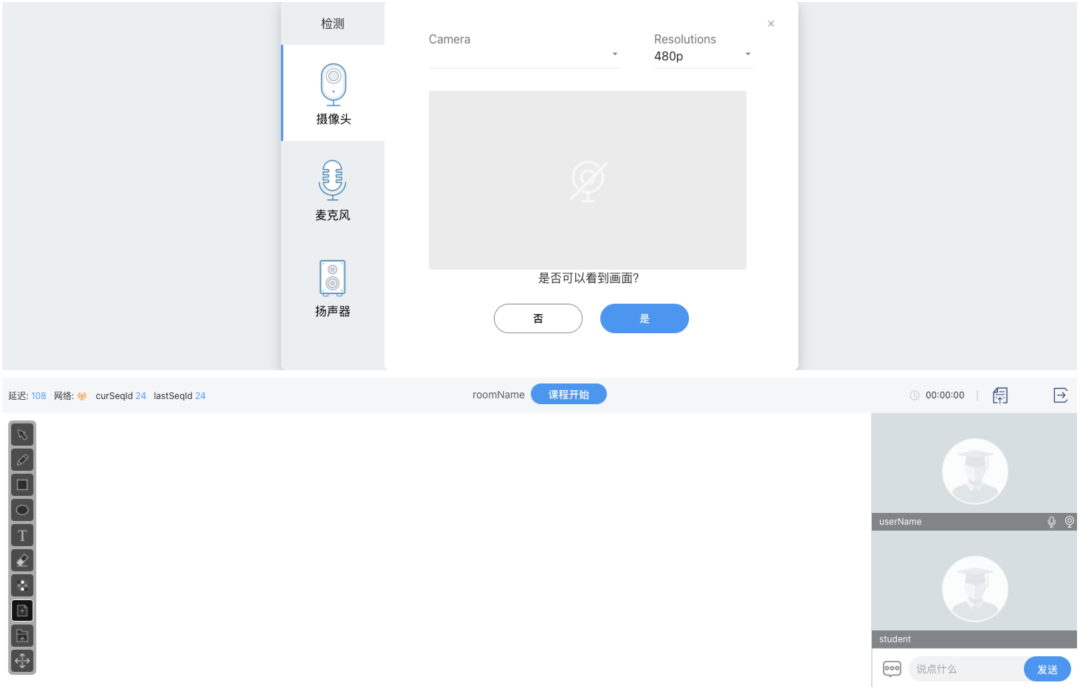
Task: Open the emoji picker in the chat box
Action: point(891,668)
